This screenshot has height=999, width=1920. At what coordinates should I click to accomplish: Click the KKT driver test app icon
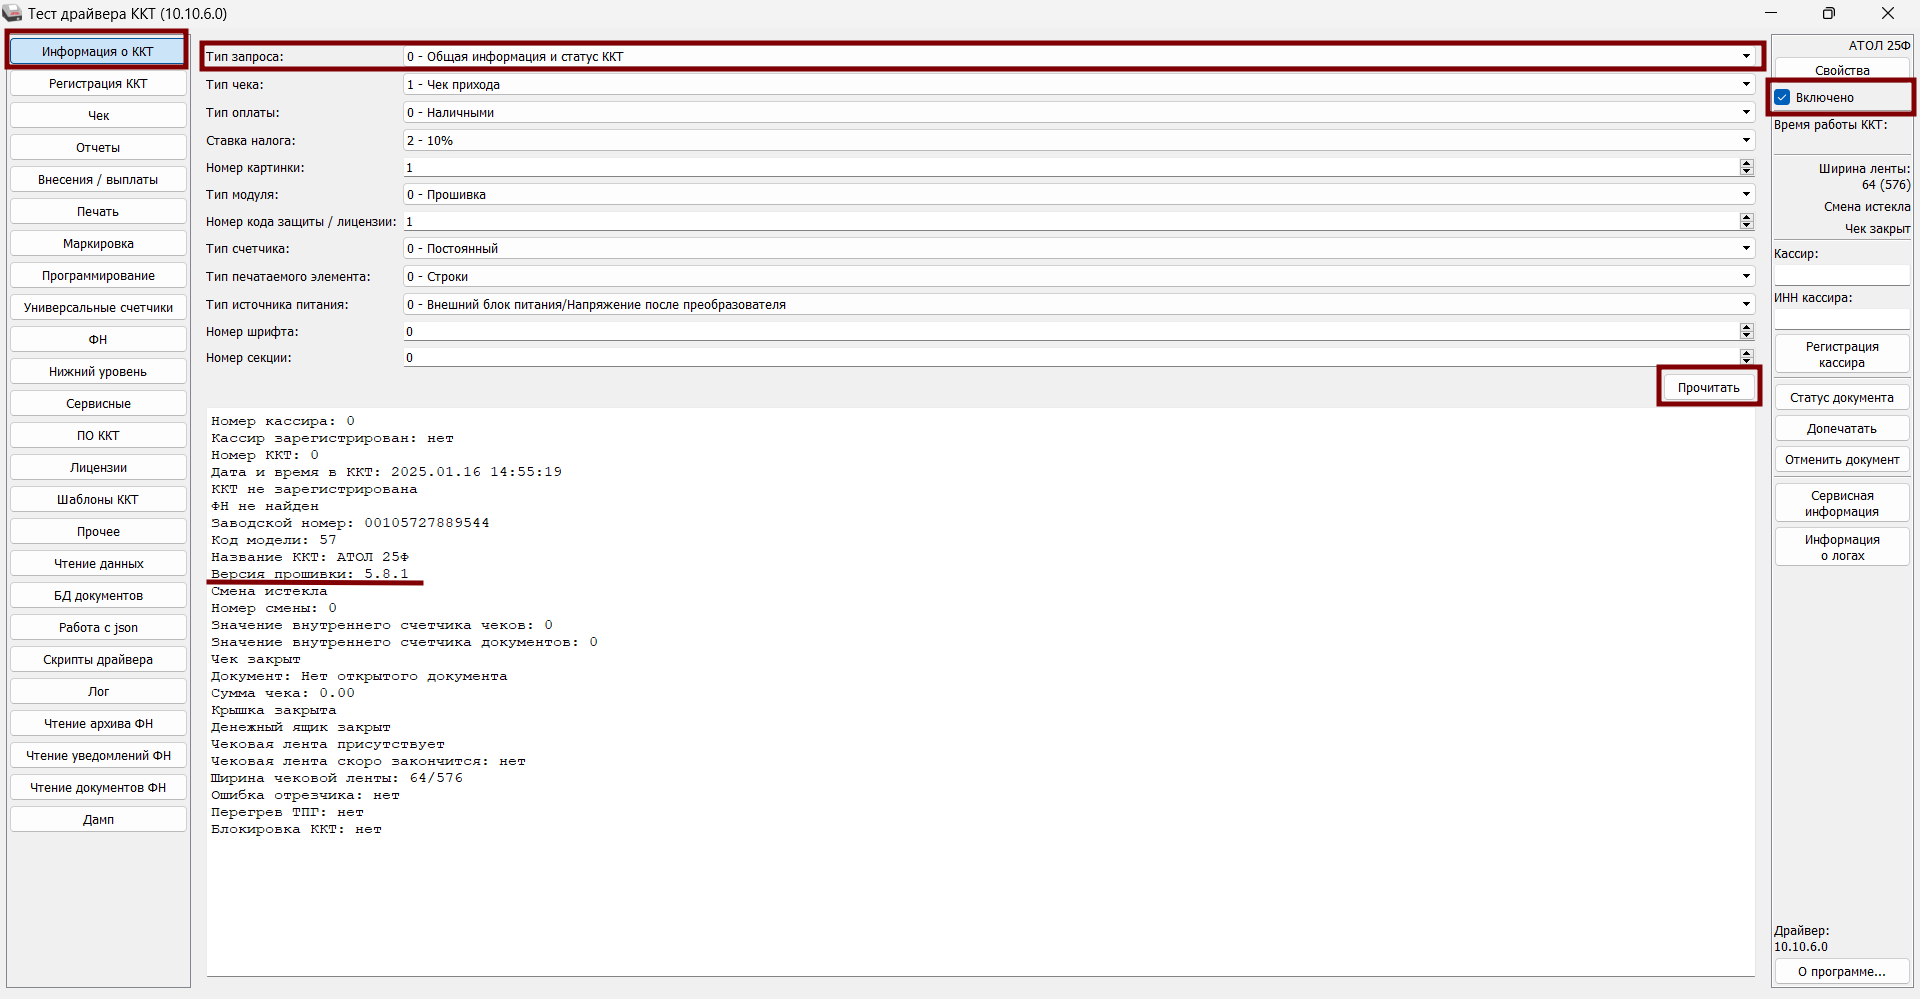(x=12, y=13)
